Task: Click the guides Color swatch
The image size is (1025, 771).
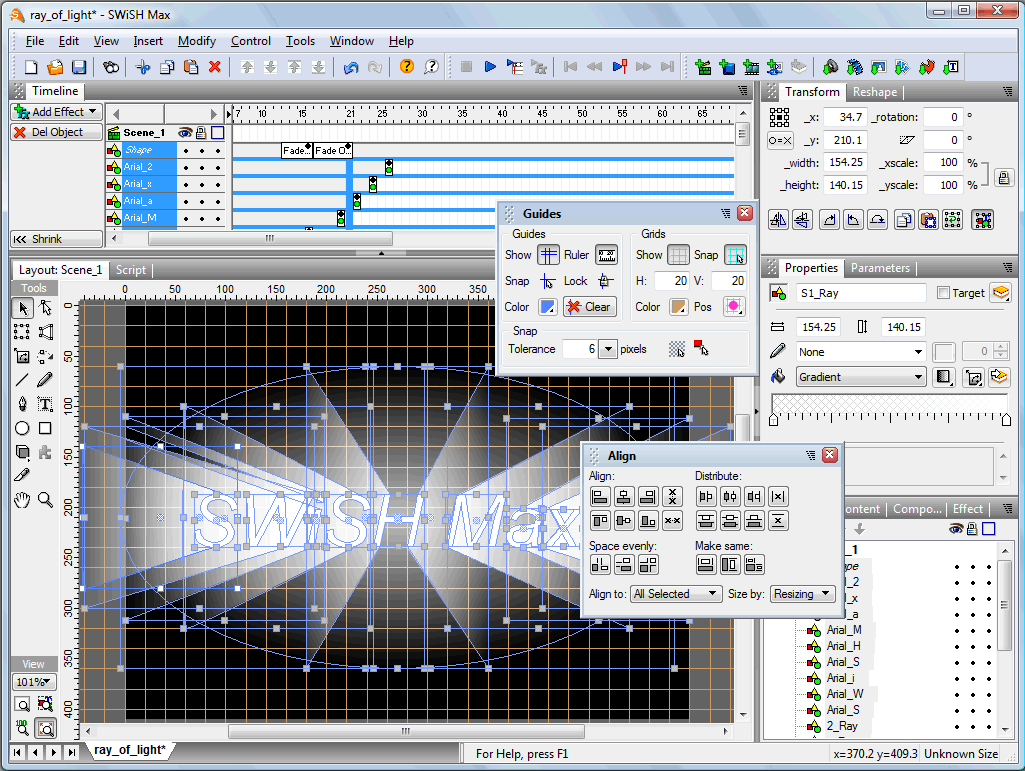Action: tap(548, 307)
